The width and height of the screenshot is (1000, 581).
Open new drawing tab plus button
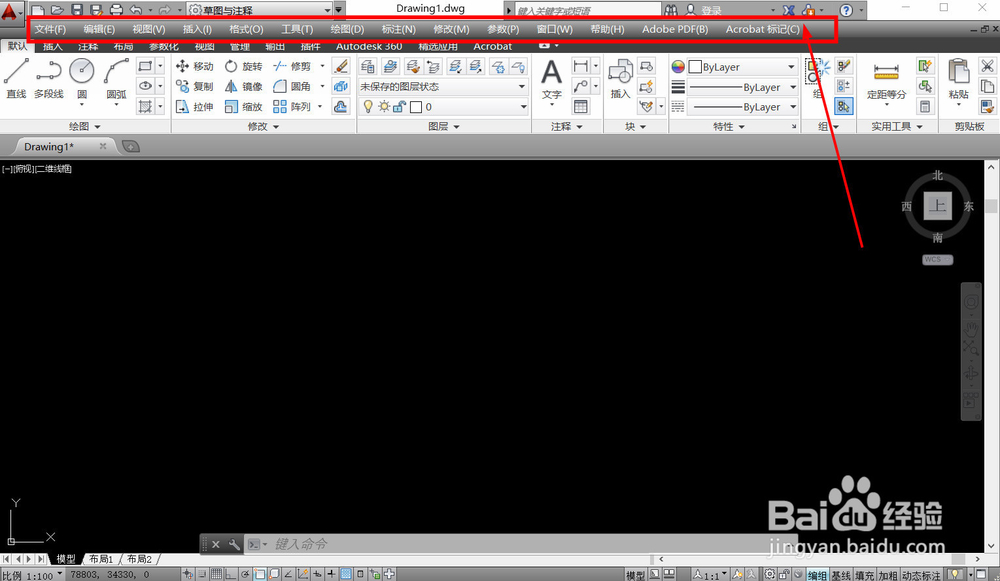[130, 147]
